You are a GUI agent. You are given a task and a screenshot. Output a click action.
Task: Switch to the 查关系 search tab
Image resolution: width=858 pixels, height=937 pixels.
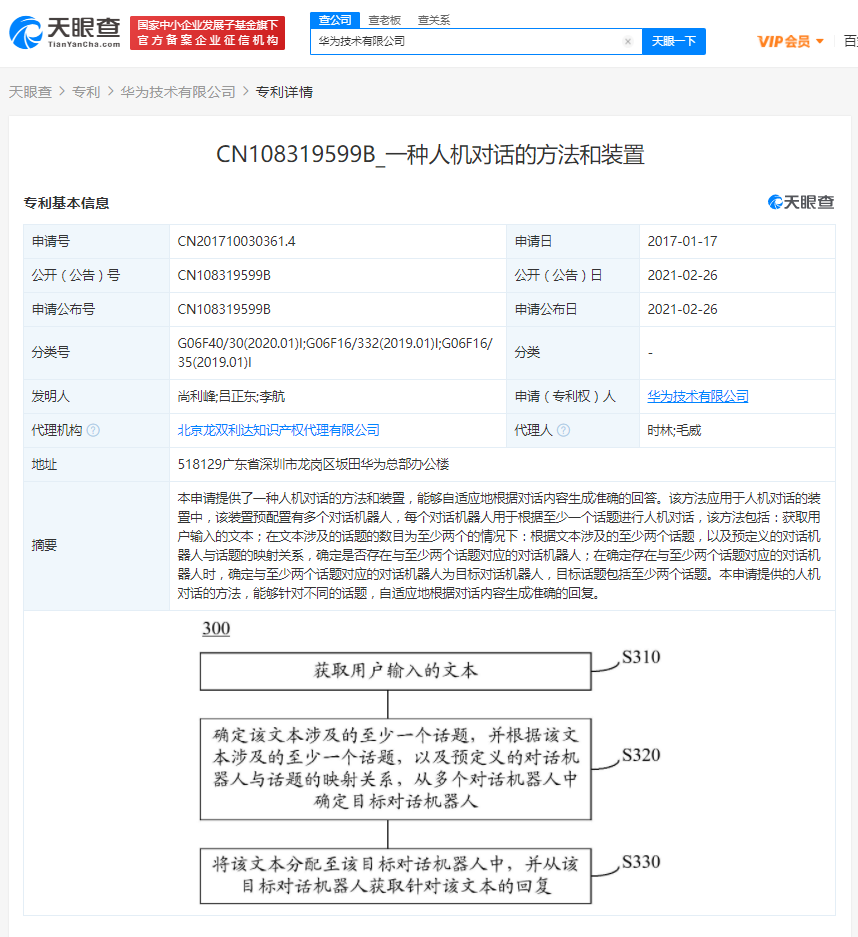[x=432, y=20]
